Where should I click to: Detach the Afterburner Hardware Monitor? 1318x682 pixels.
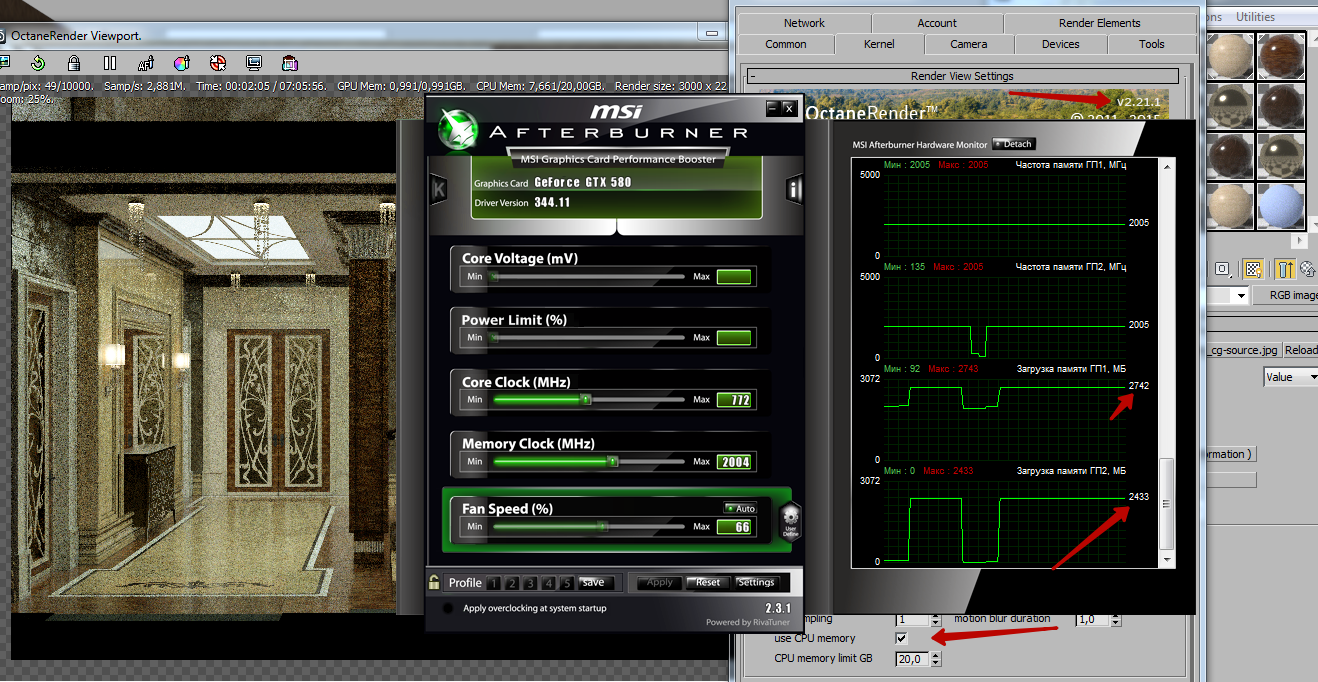[1013, 144]
